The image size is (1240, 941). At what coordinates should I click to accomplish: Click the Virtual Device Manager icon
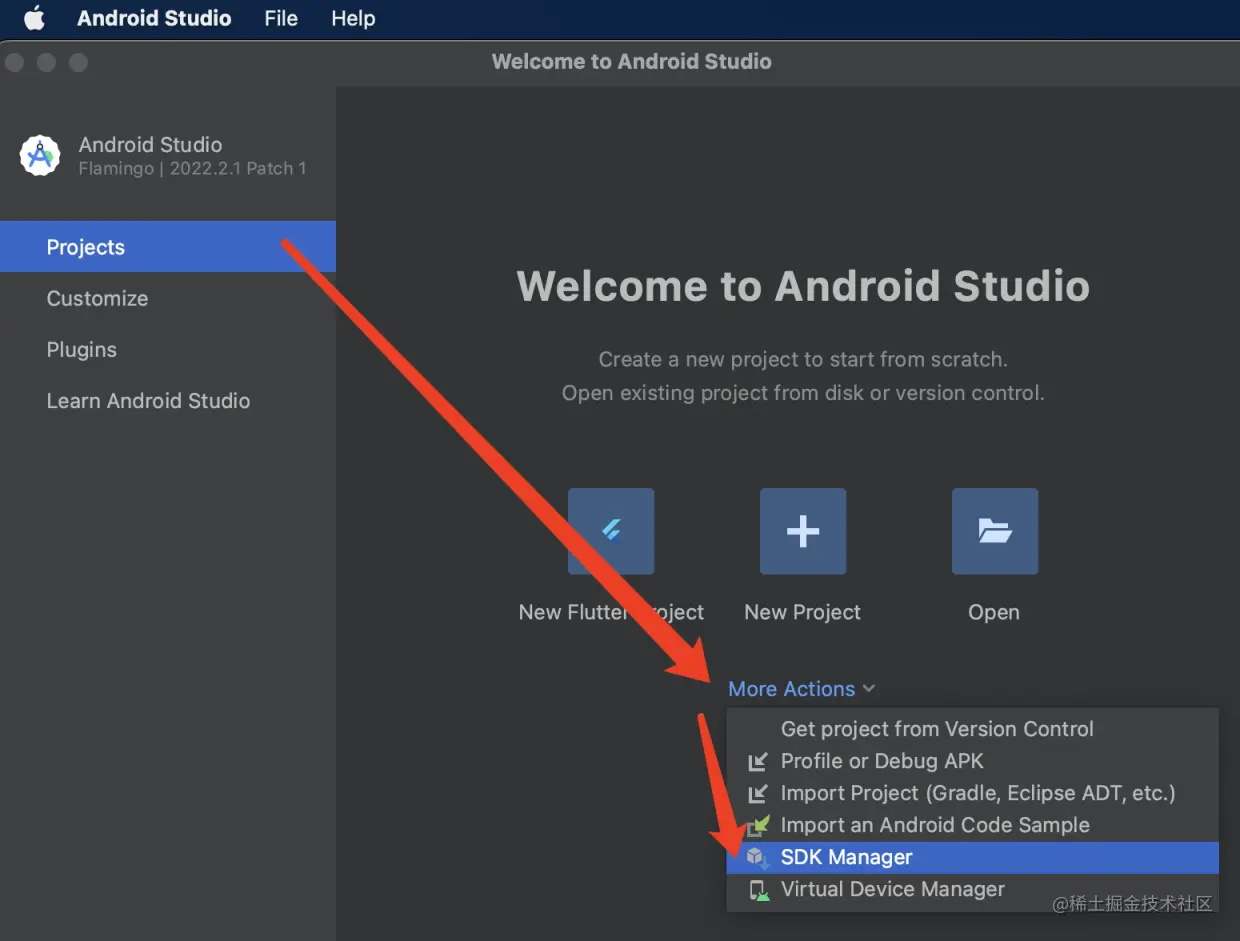[x=759, y=890]
